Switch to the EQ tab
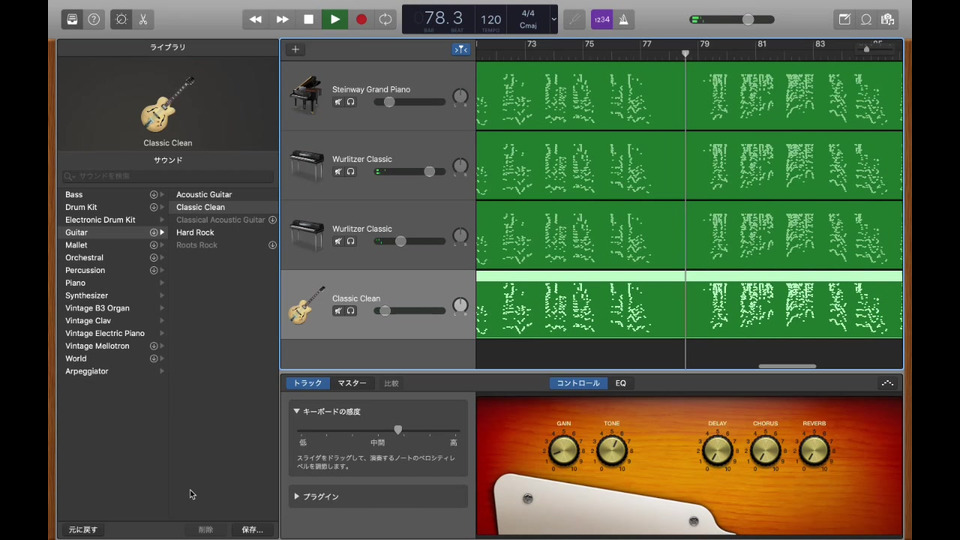960x540 pixels. click(621, 383)
